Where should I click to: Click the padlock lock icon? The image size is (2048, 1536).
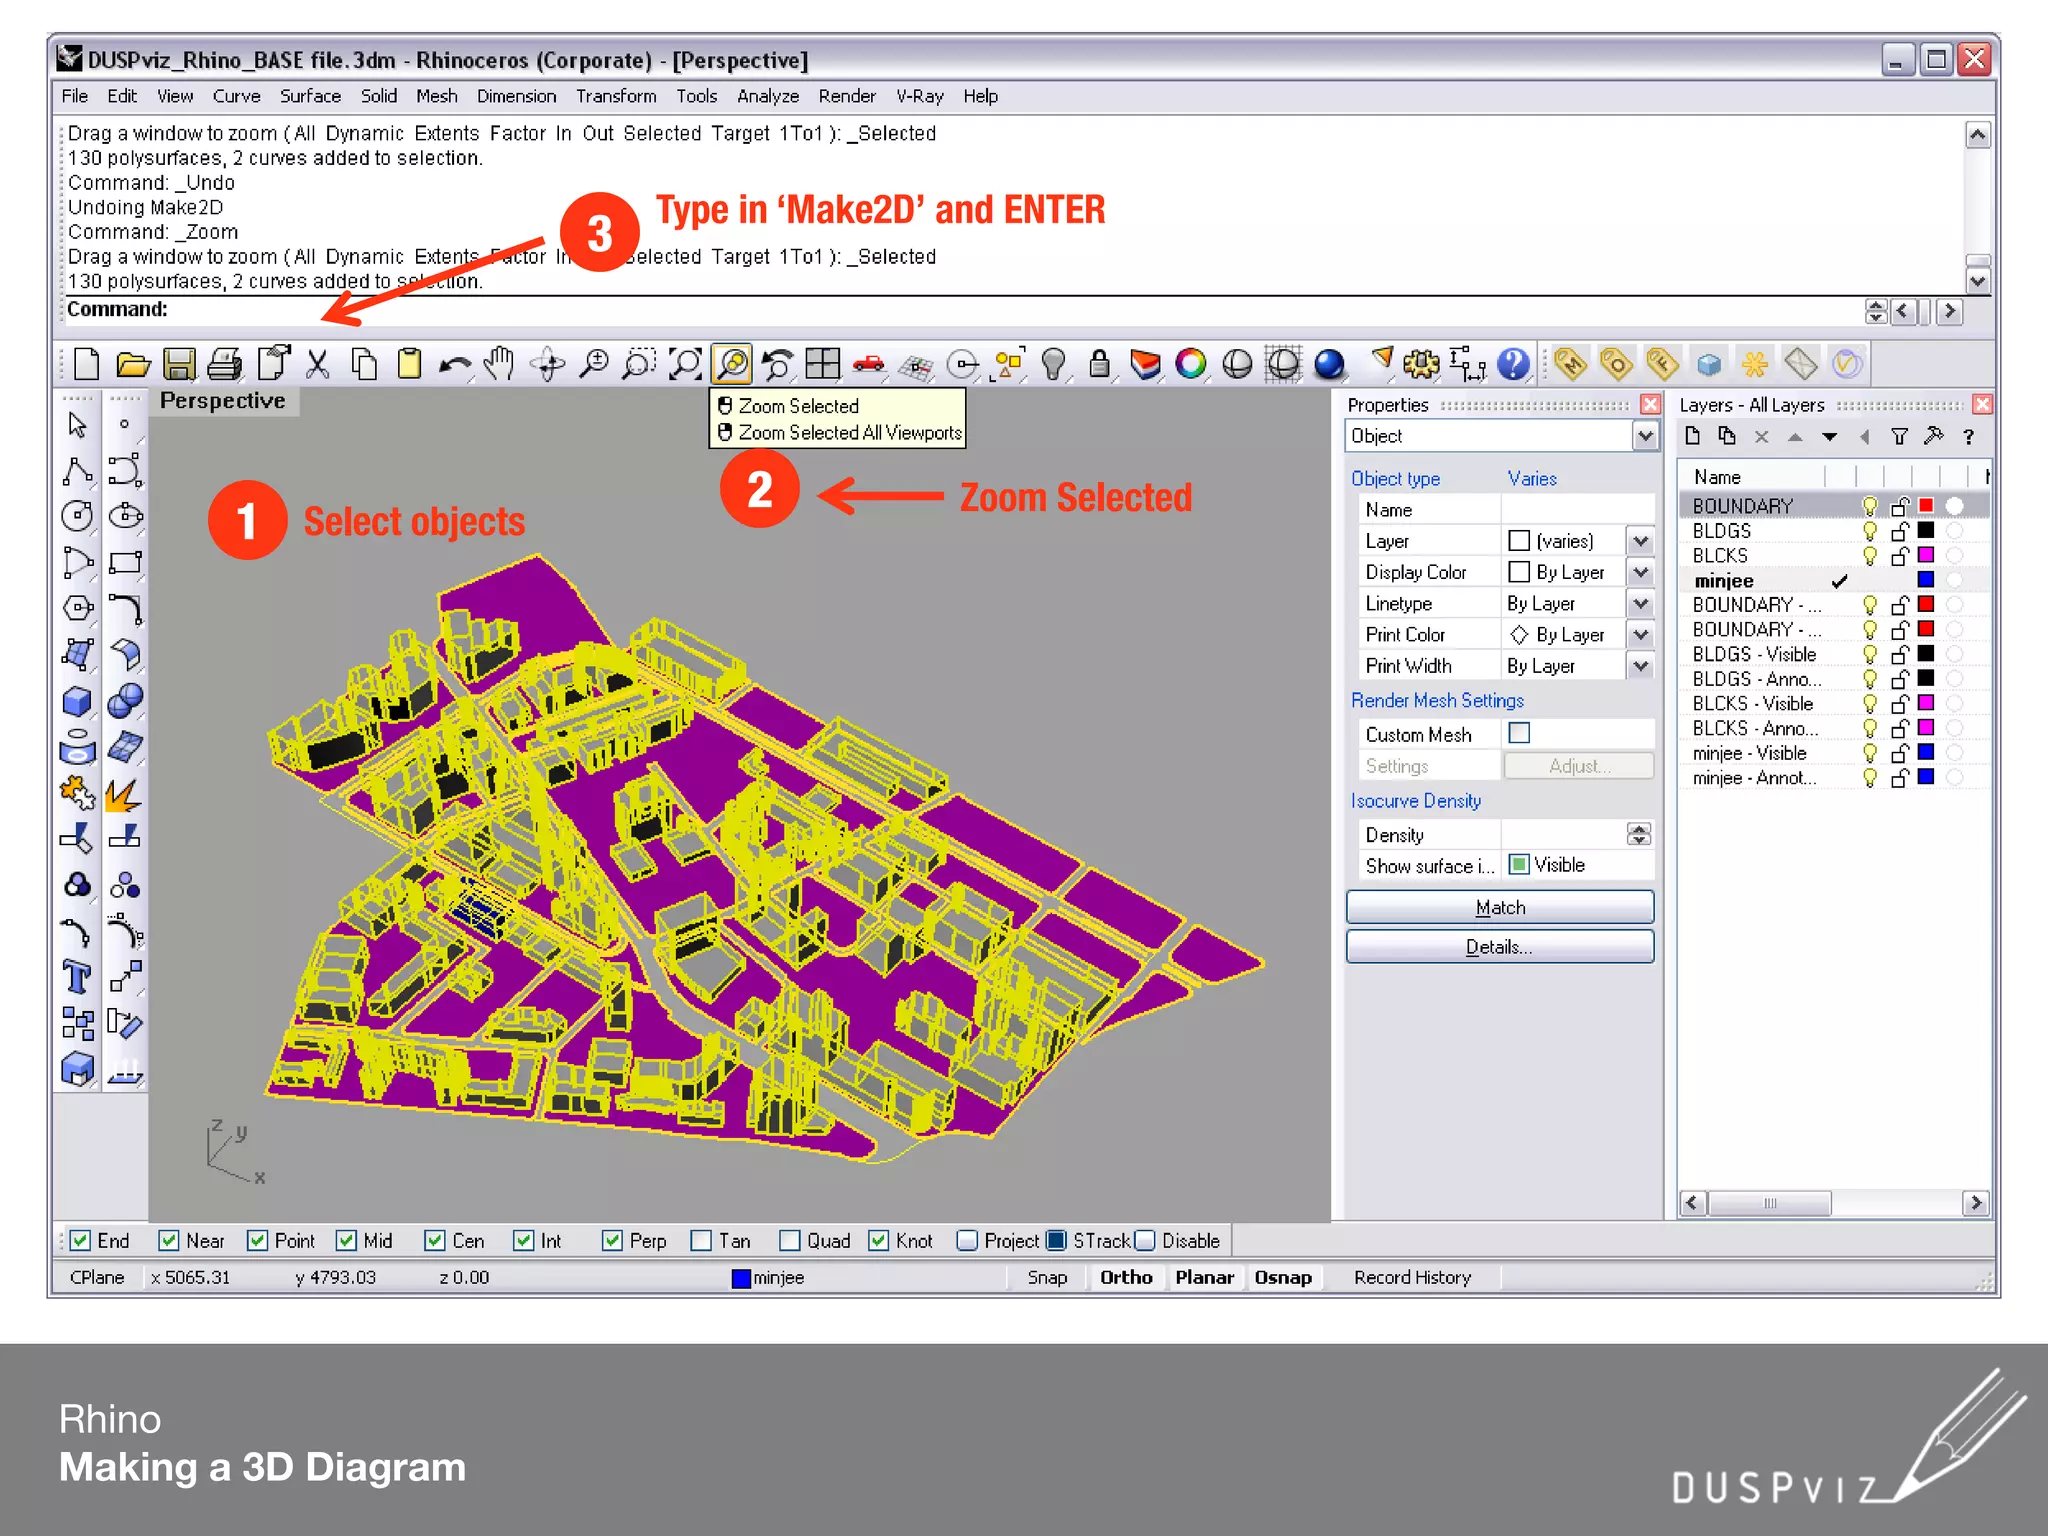coord(1099,364)
